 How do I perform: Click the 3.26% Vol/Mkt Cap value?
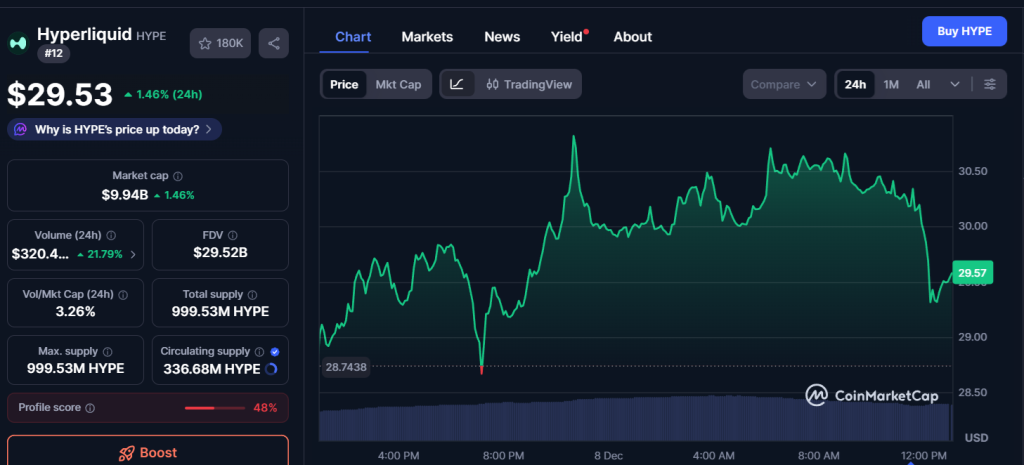pos(76,312)
